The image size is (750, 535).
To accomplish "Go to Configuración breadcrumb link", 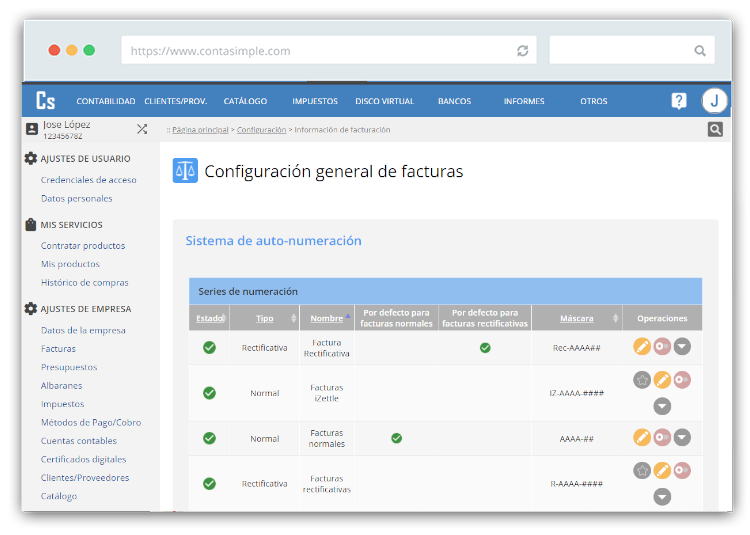I will [261, 130].
